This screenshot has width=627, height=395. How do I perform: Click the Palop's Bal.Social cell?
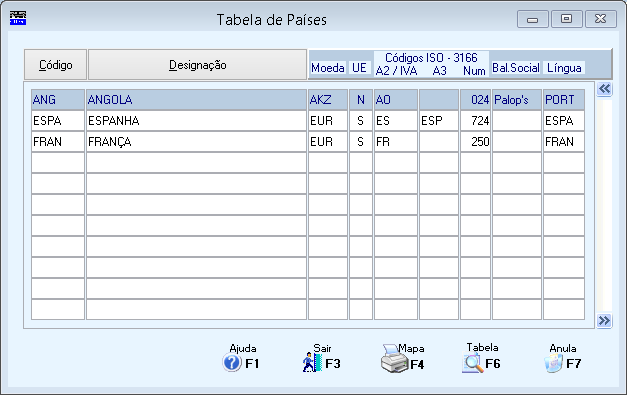[x=517, y=100]
